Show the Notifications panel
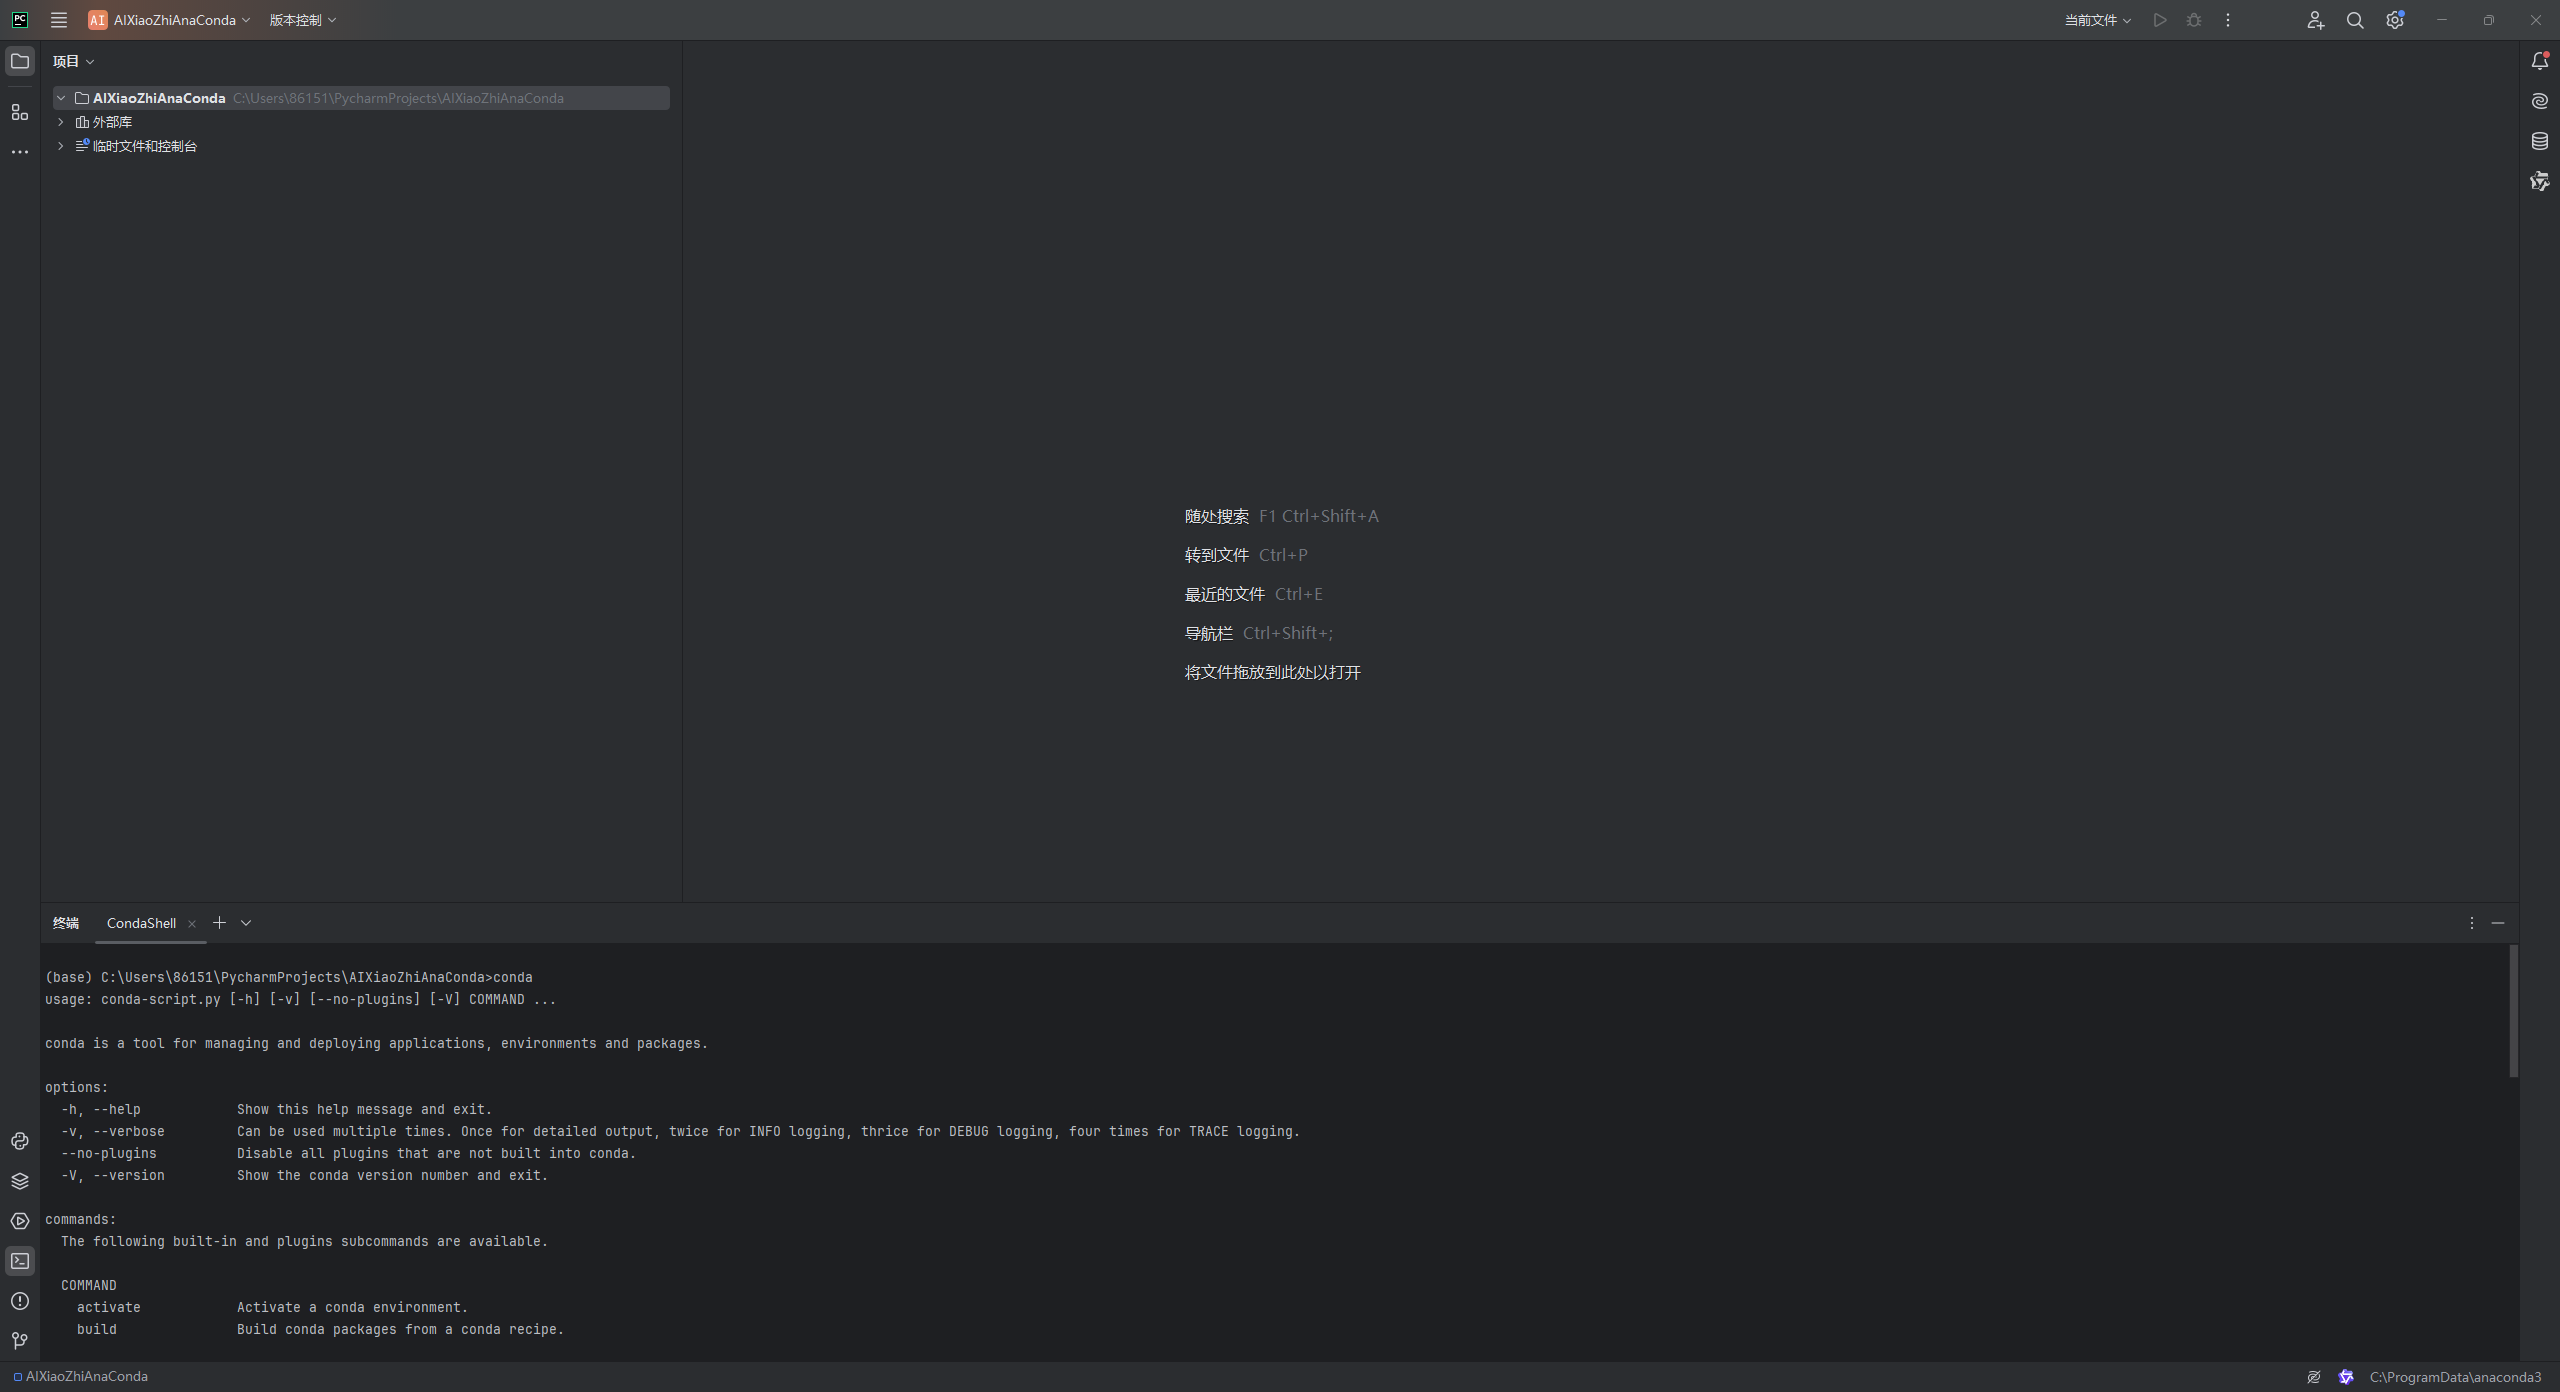 tap(2540, 61)
